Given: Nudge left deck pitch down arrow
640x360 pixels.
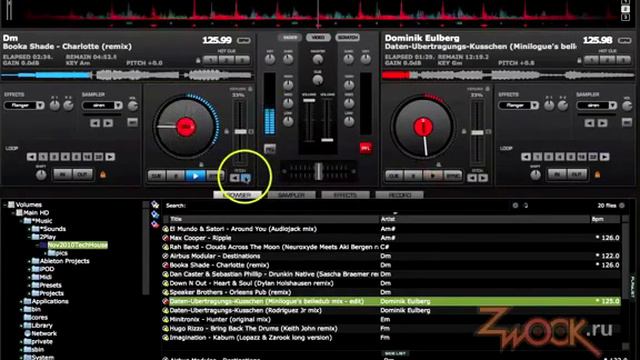Looking at the screenshot, I should (235, 178).
